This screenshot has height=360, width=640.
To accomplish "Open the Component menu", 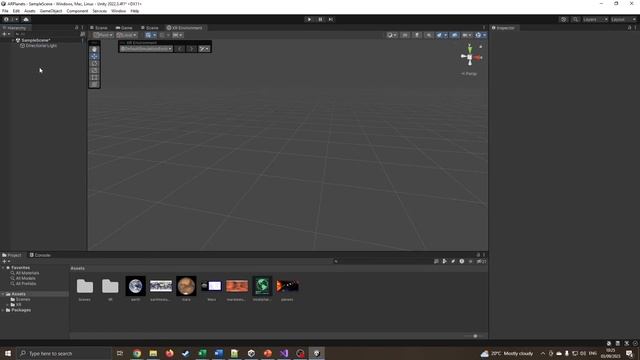I will pyautogui.click(x=77, y=11).
